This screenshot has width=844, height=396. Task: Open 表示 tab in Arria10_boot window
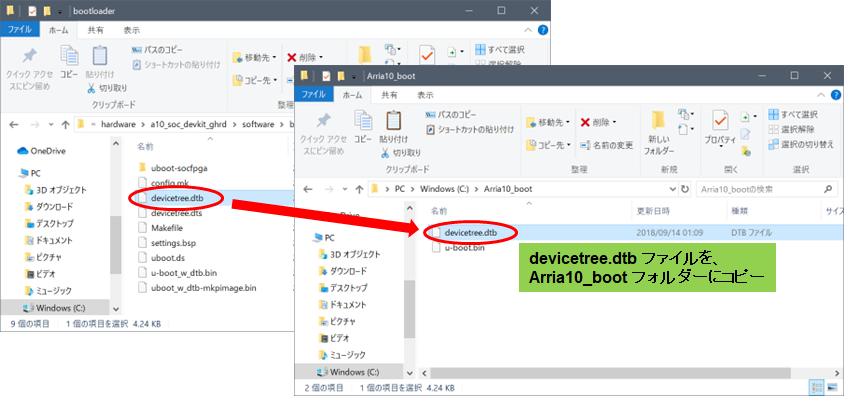(425, 95)
